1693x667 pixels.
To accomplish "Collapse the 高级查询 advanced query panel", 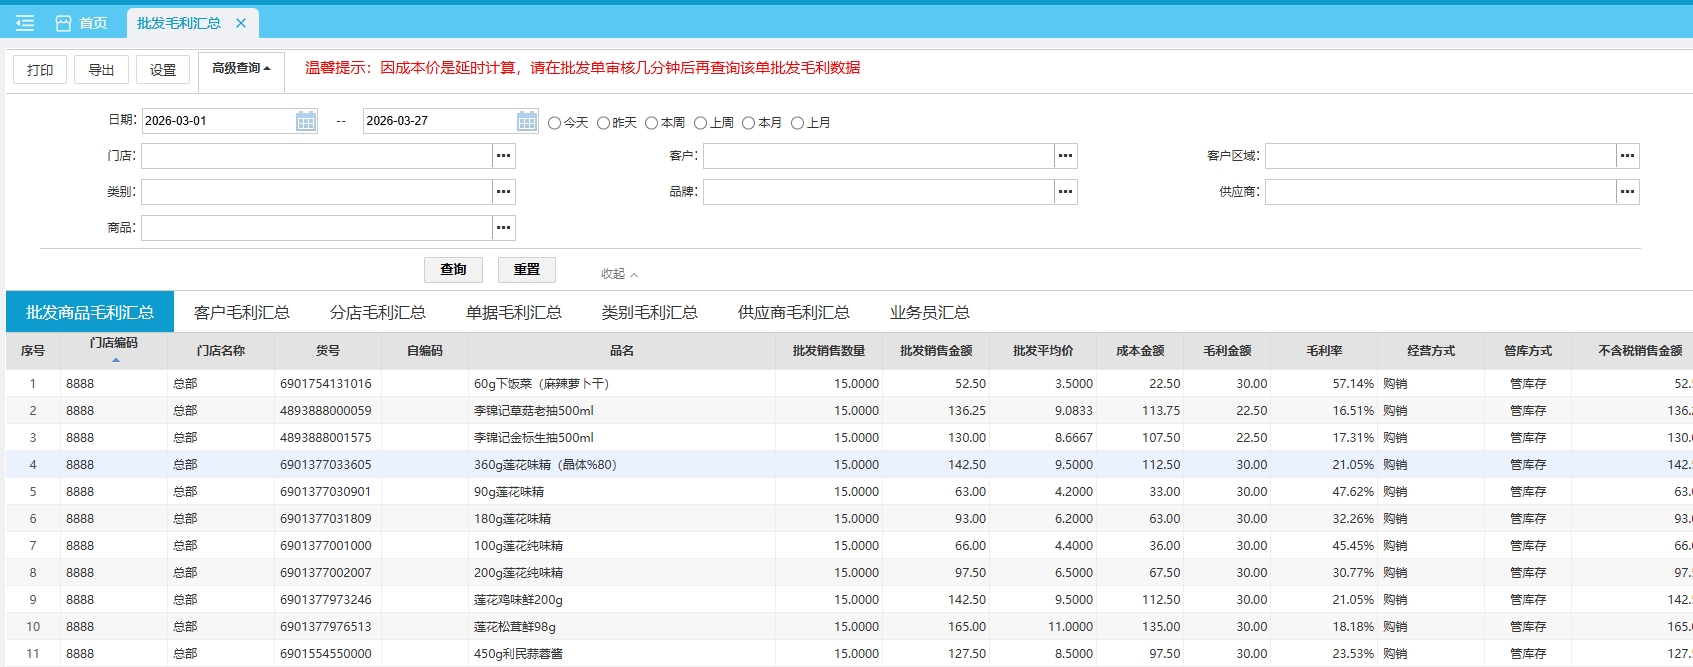I will (241, 69).
